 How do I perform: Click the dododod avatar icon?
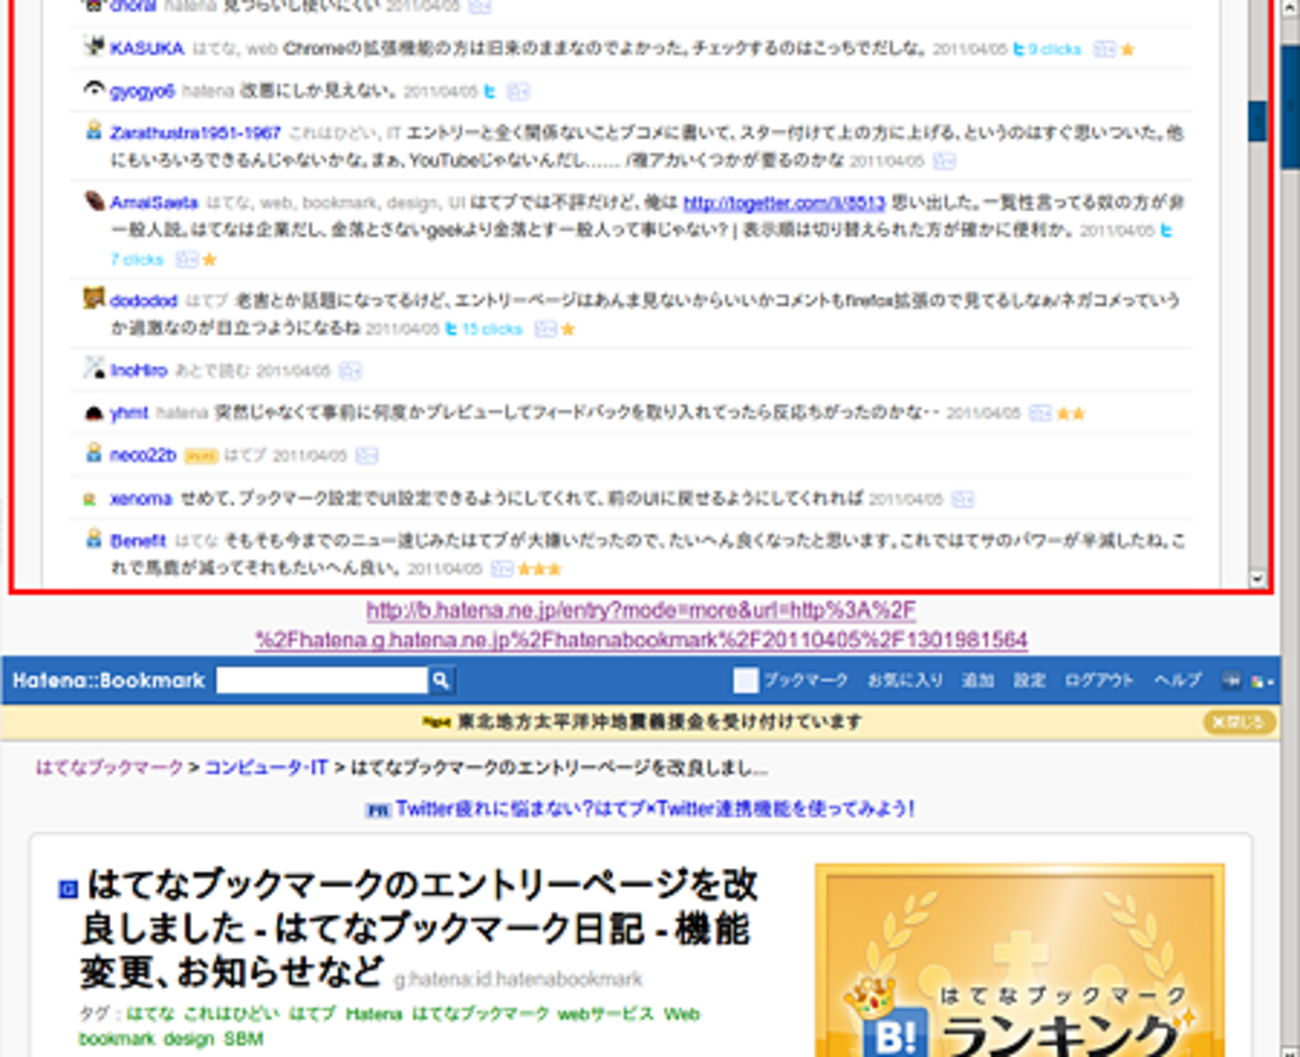tap(94, 298)
